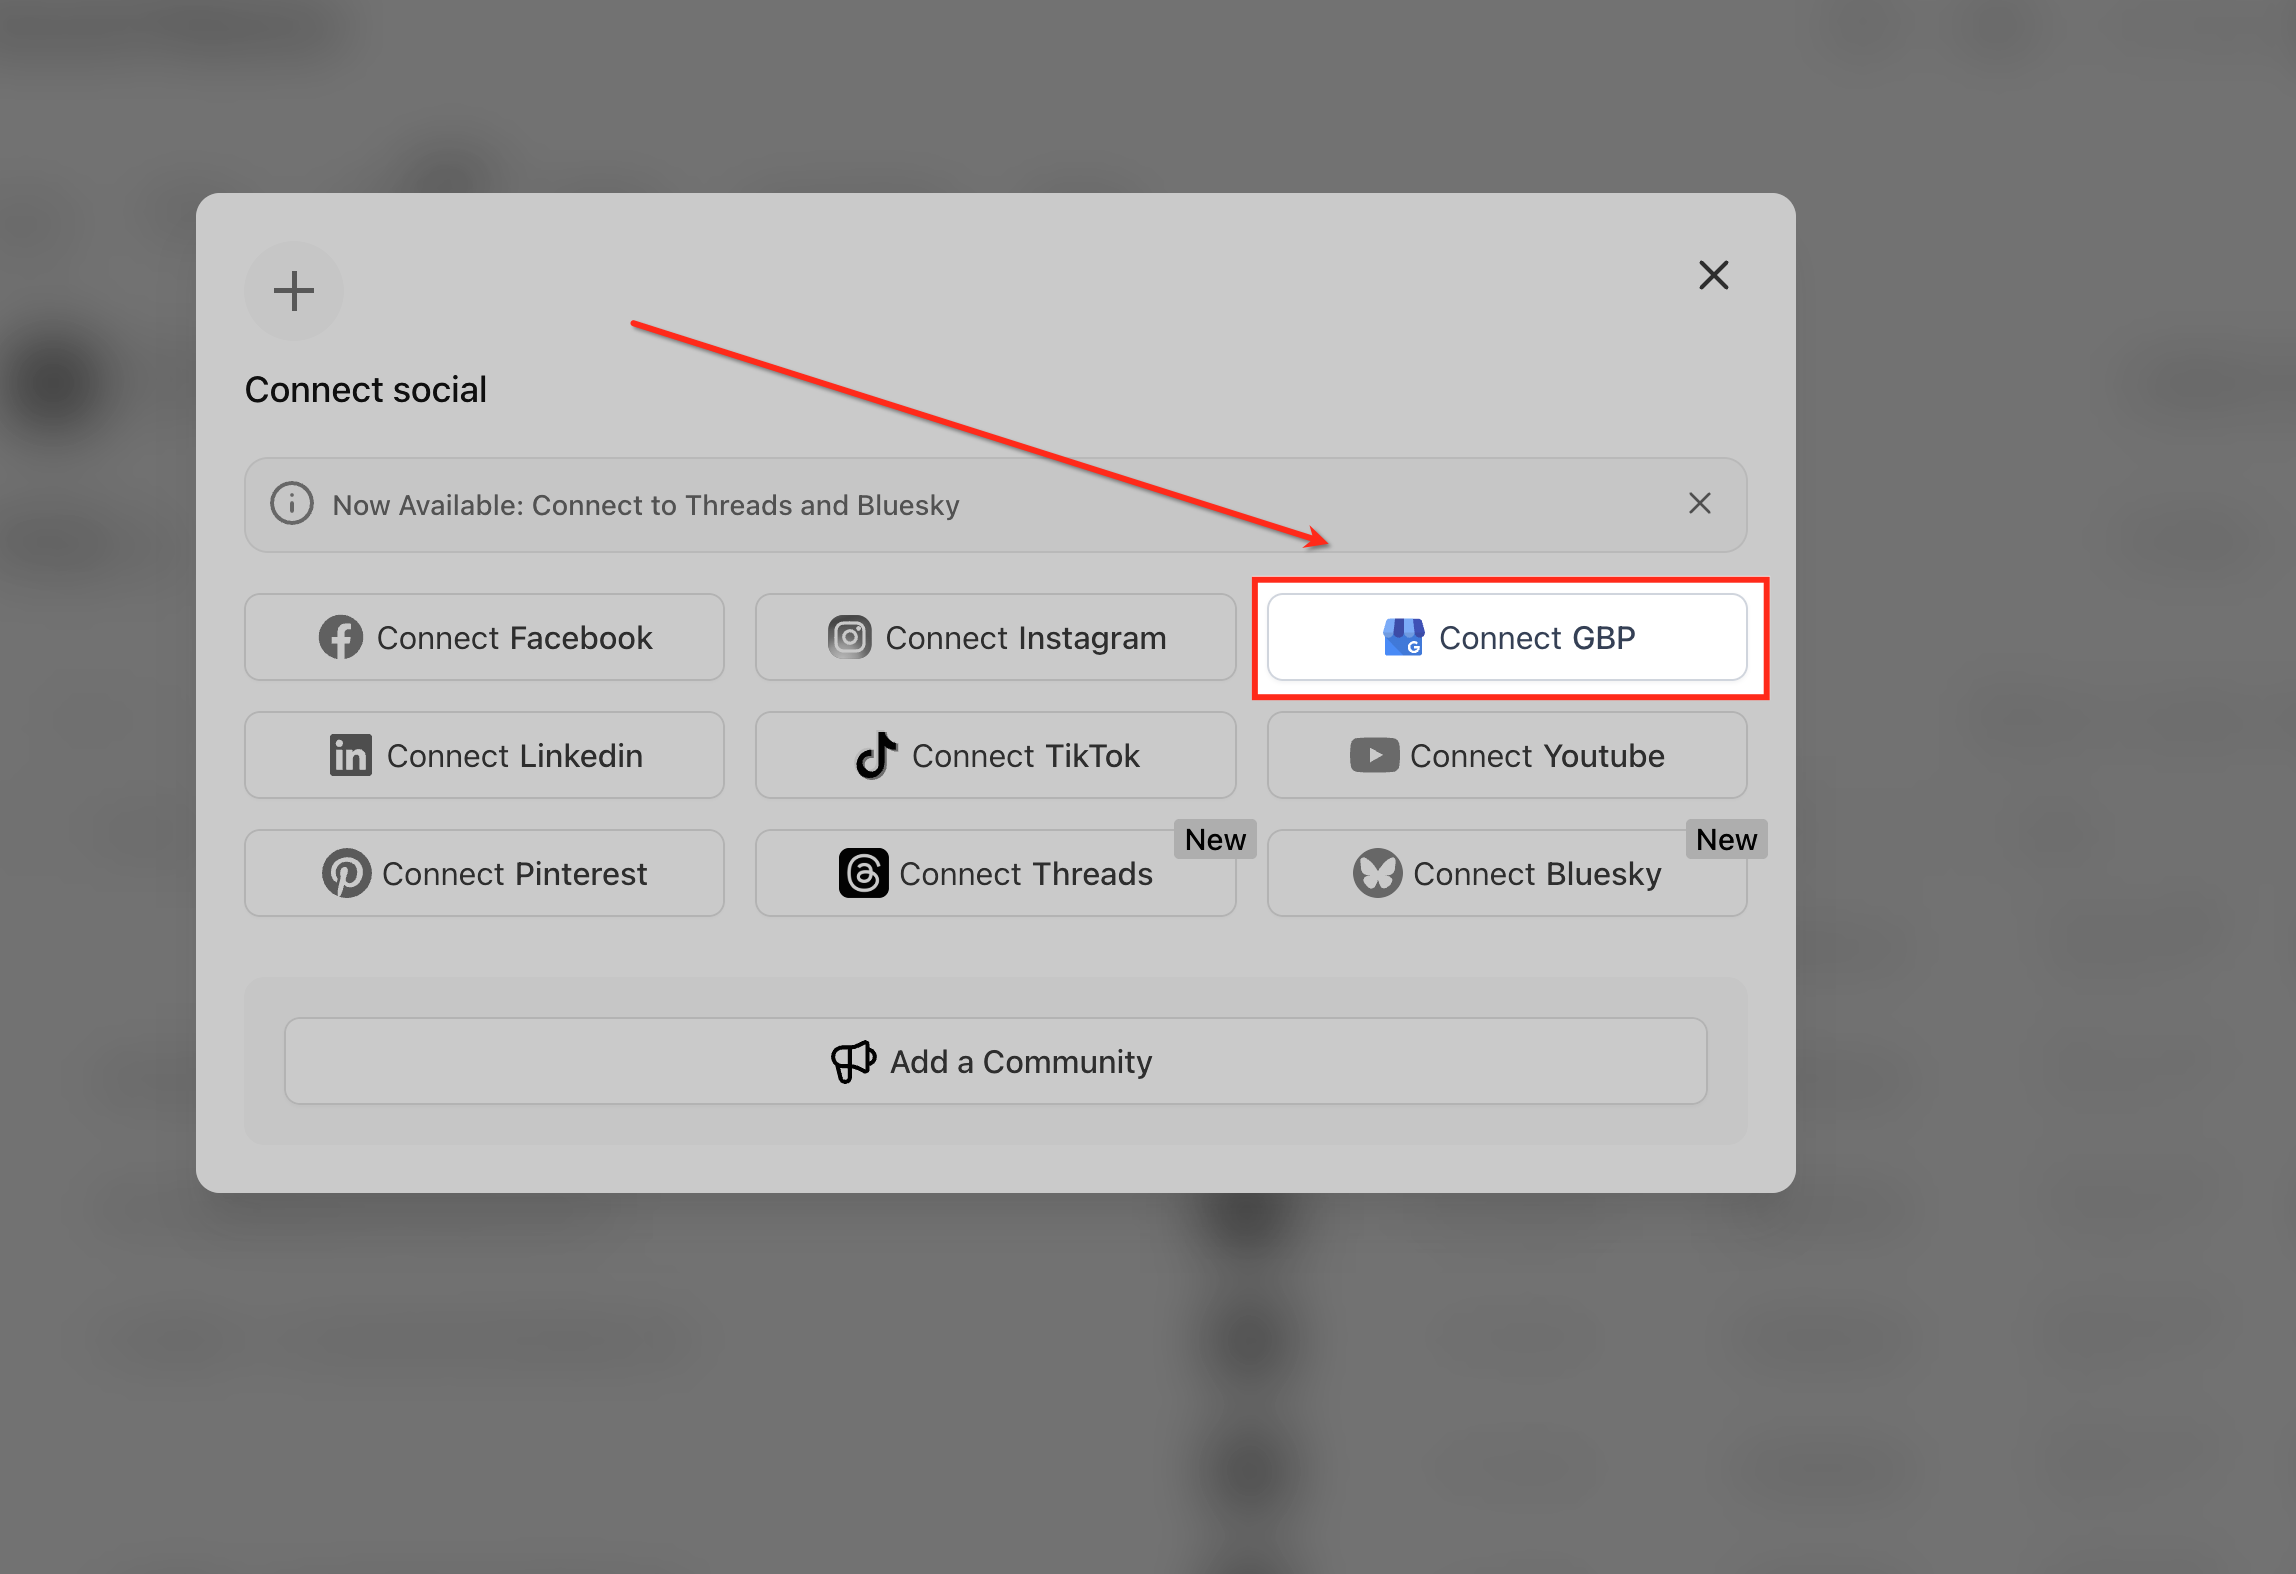
Task: Close the Connect social dialog
Action: [1713, 275]
